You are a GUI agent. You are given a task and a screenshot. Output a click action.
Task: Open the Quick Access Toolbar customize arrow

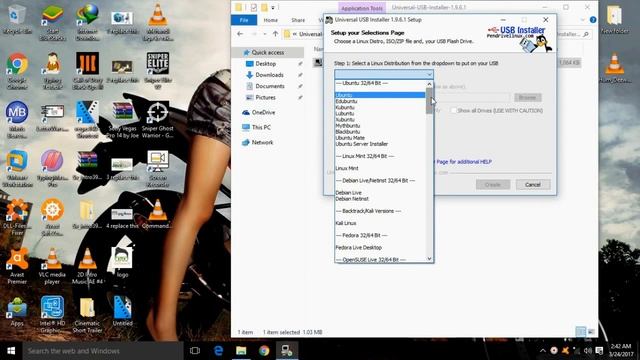pyautogui.click(x=273, y=7)
